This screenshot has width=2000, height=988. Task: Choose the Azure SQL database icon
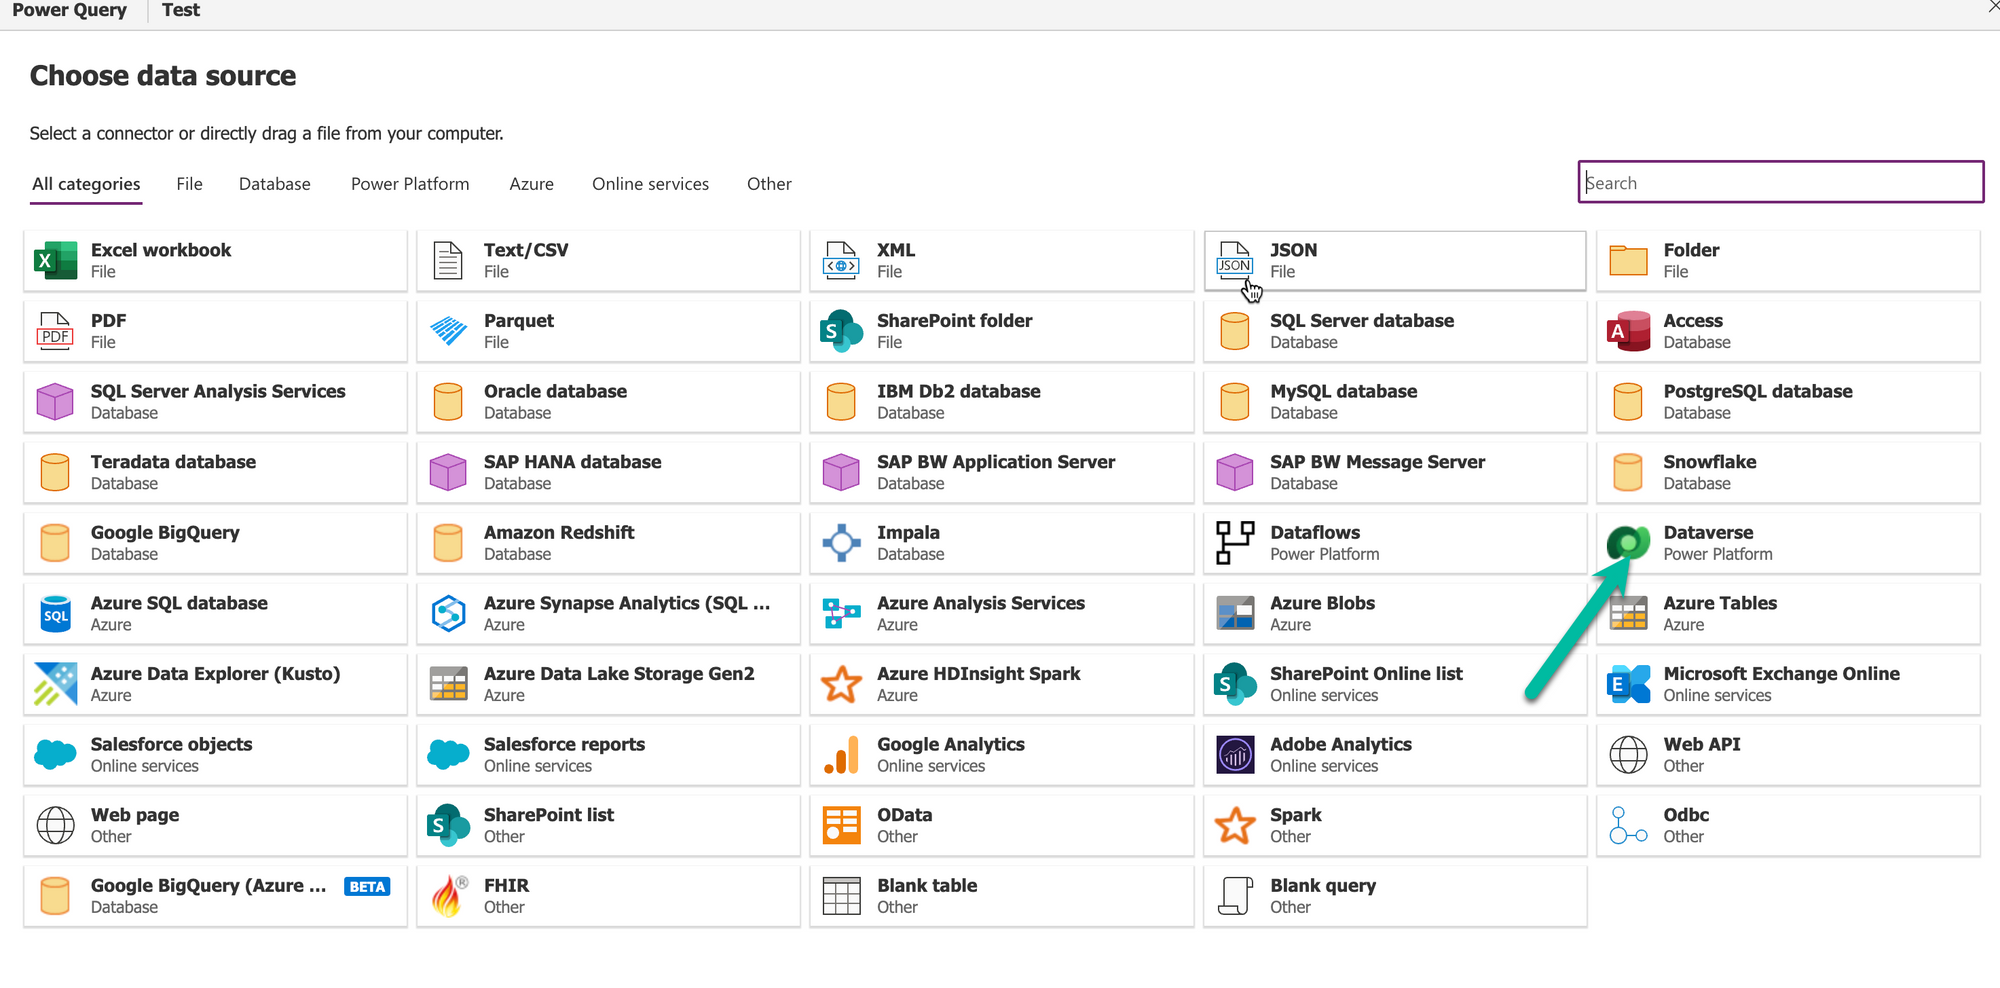pos(55,614)
